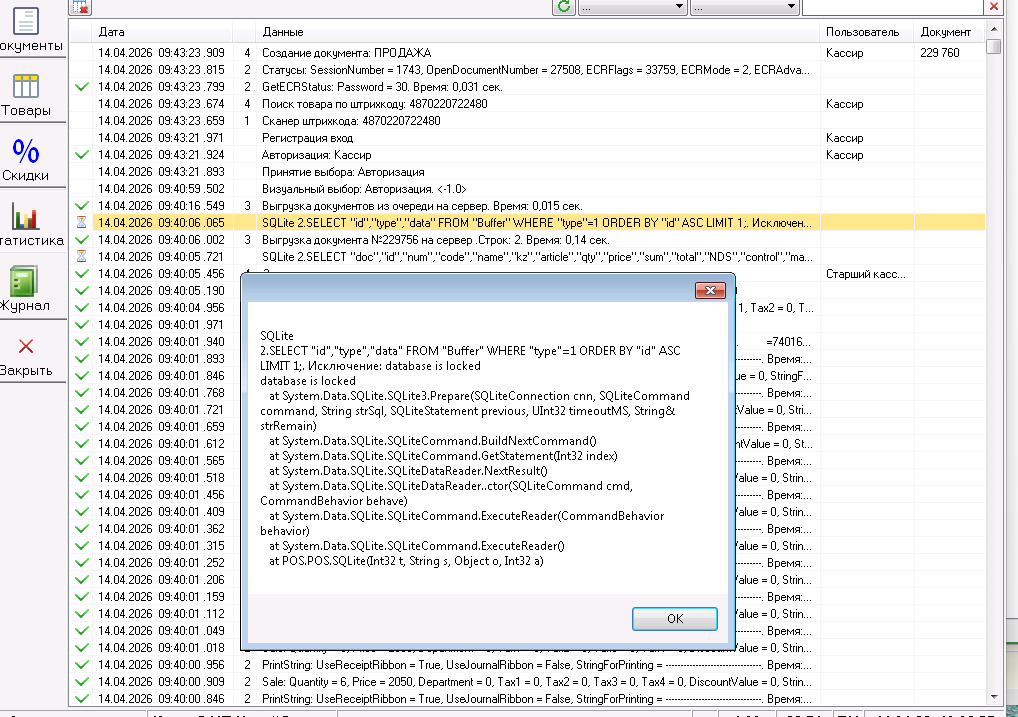Close the SQLite error dialog
The height and width of the screenshot is (717, 1018).
pos(710,290)
